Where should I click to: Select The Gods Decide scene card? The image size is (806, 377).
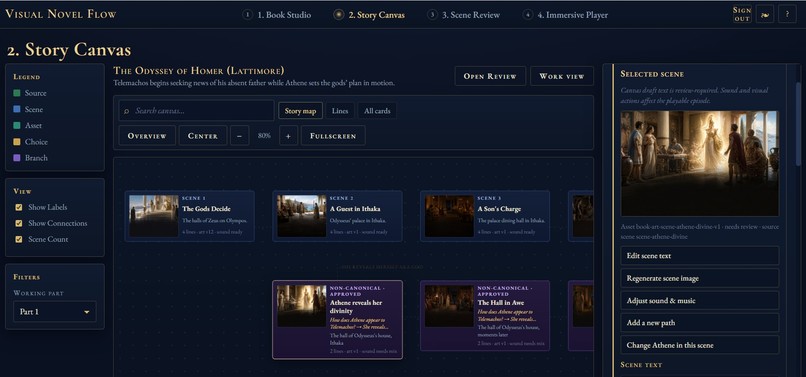coord(190,216)
